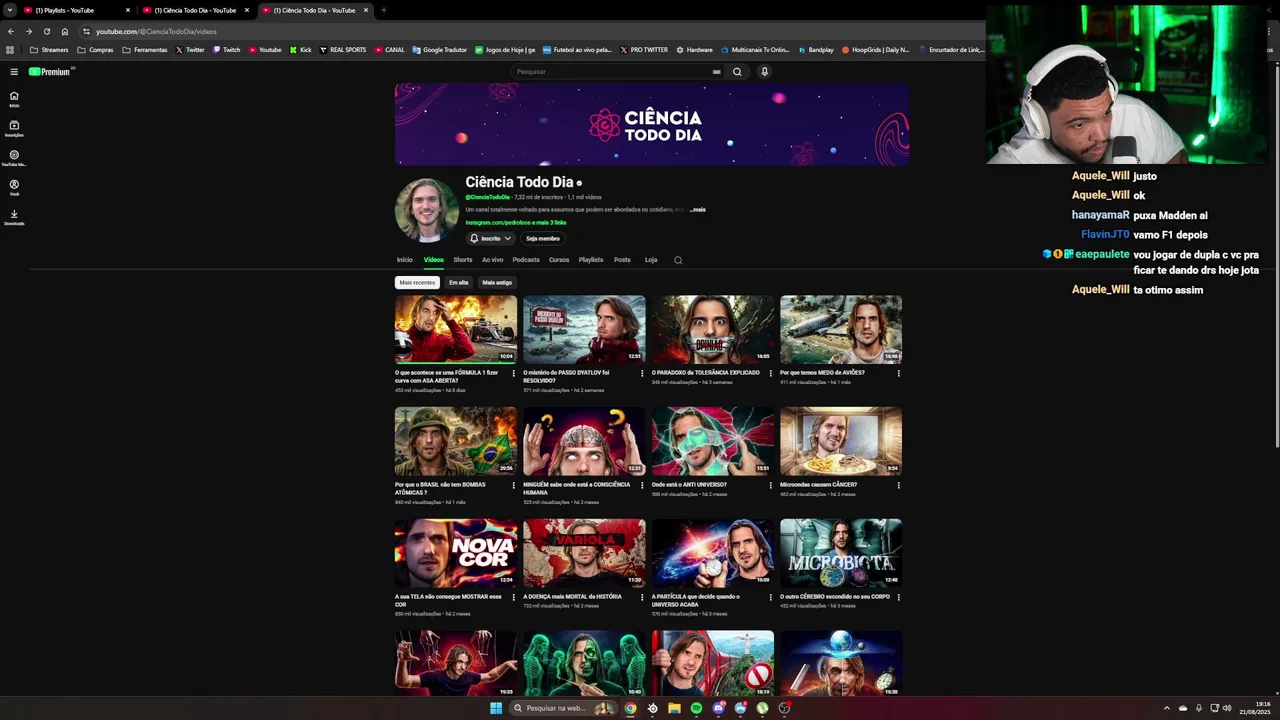Image resolution: width=1280 pixels, height=720 pixels.
Task: Open the NOVA COR video thumbnail
Action: pyautogui.click(x=456, y=553)
